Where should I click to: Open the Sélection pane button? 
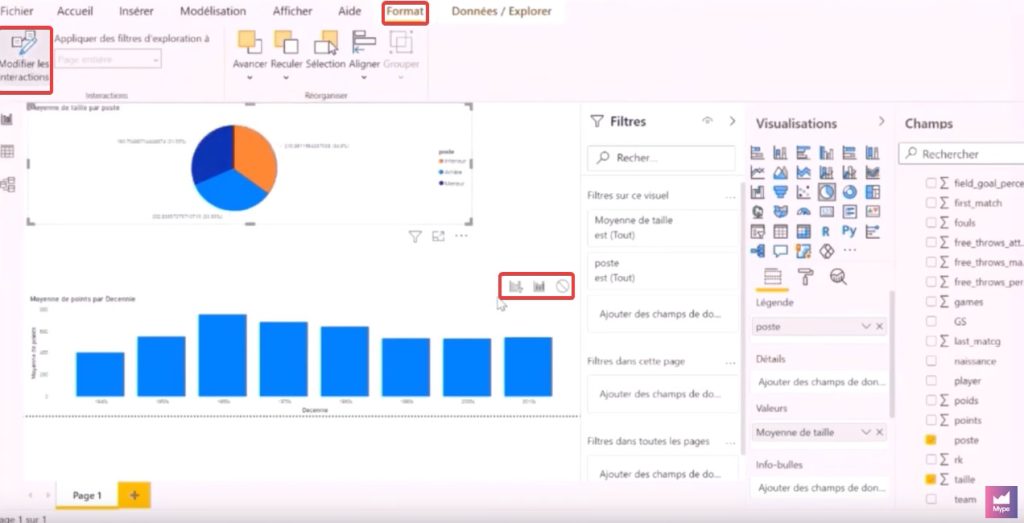coord(325,50)
